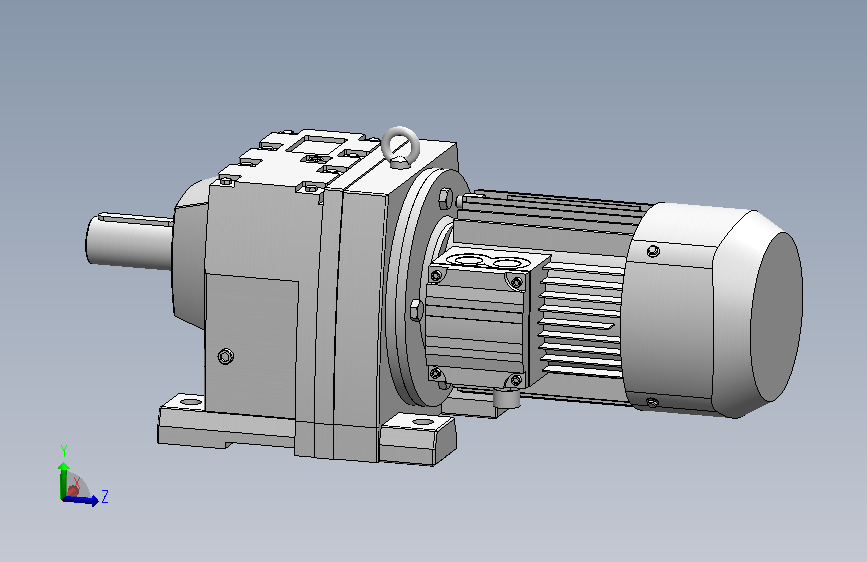Click the blue Z axis arrow on triad
The image size is (867, 562).
pyautogui.click(x=82, y=500)
